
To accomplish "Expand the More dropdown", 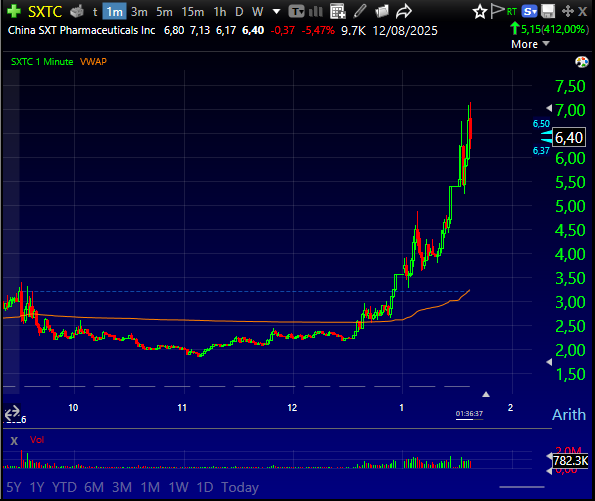I will click(x=530, y=44).
